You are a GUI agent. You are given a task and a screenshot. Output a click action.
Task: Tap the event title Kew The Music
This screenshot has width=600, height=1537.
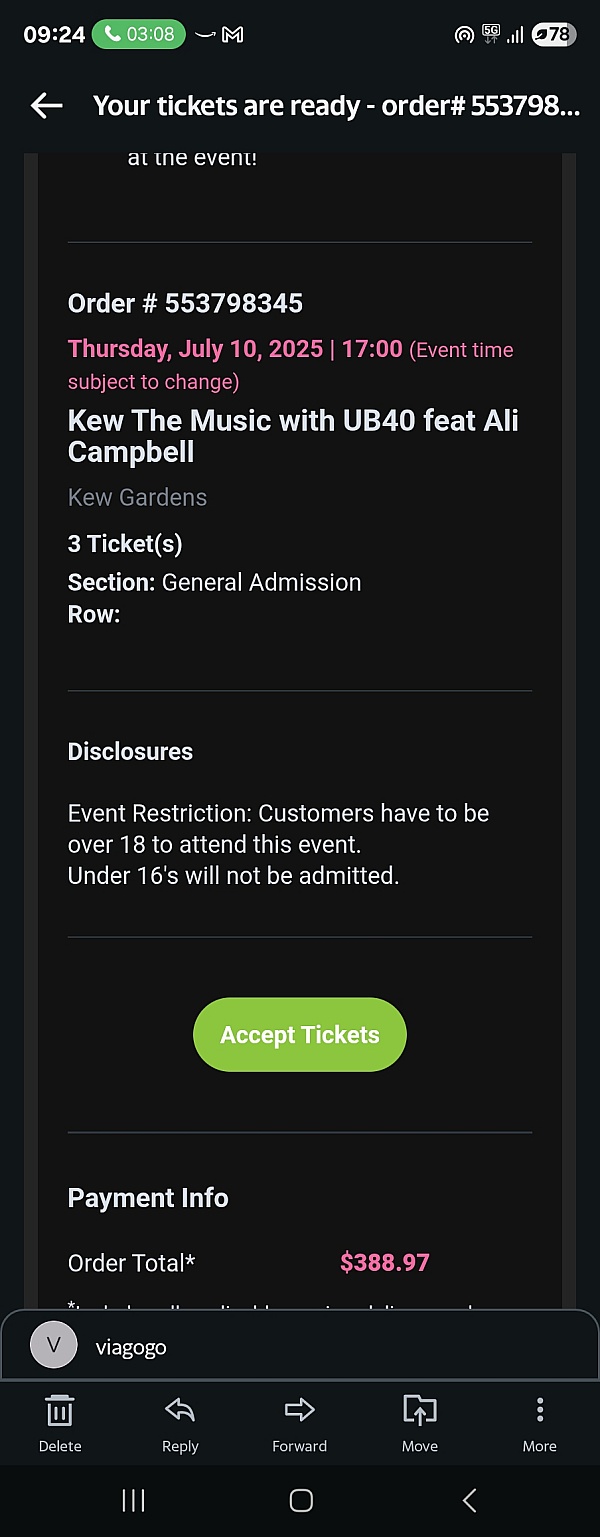pos(293,436)
